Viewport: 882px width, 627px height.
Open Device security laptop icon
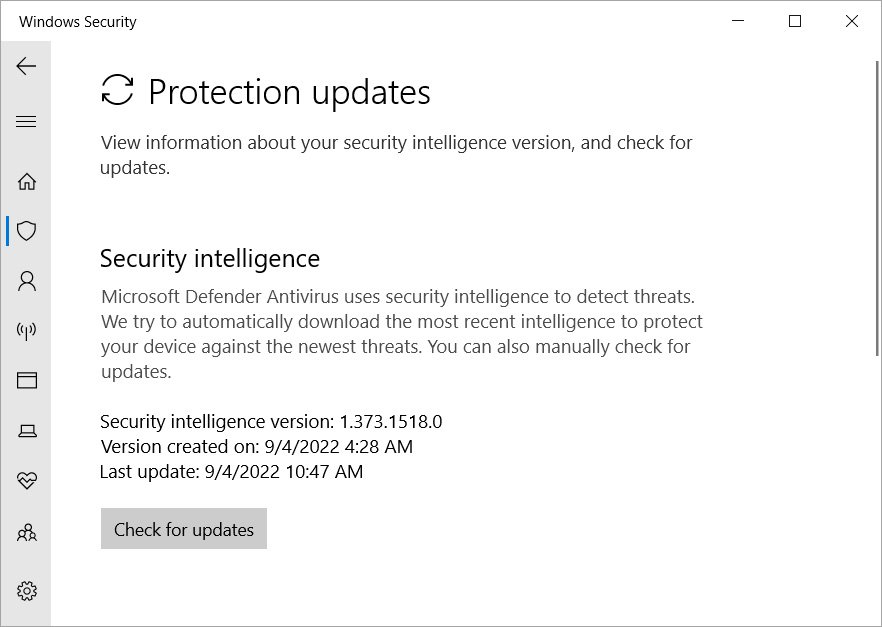click(27, 430)
